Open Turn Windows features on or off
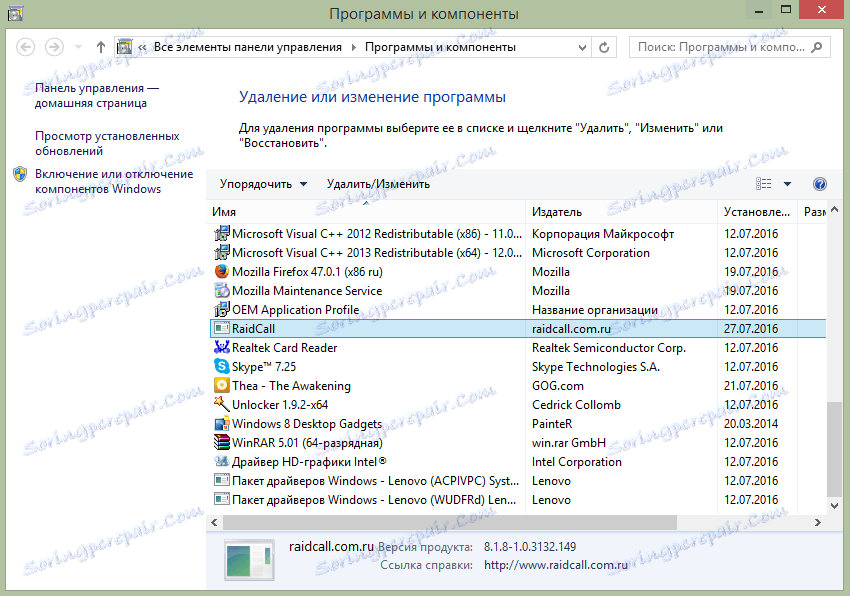The height and width of the screenshot is (596, 850). pos(114,181)
